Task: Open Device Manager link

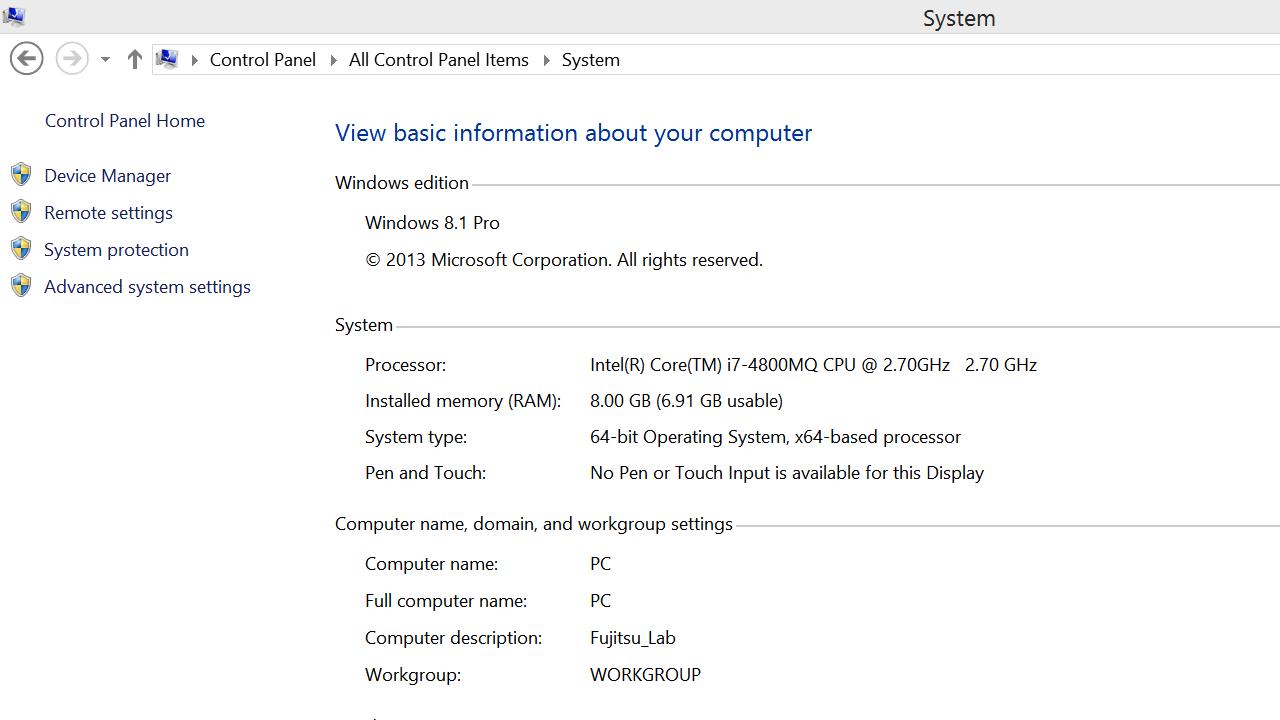Action: (x=108, y=176)
